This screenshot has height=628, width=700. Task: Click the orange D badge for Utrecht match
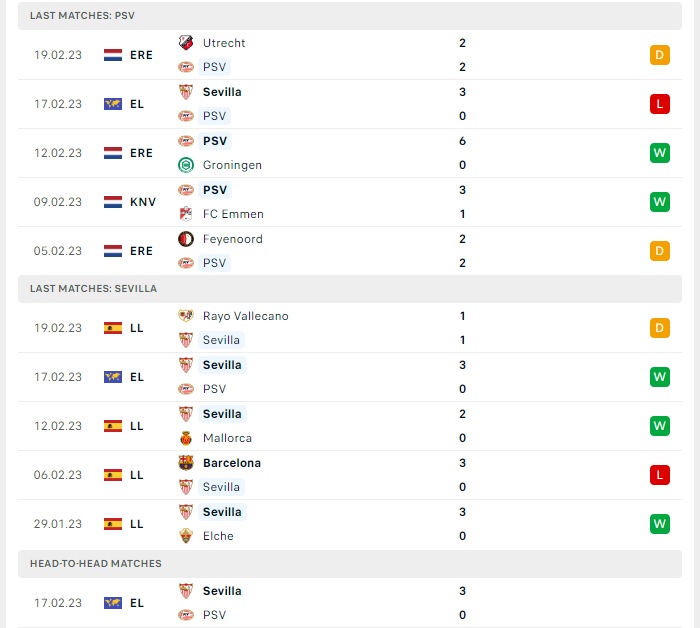coord(660,55)
